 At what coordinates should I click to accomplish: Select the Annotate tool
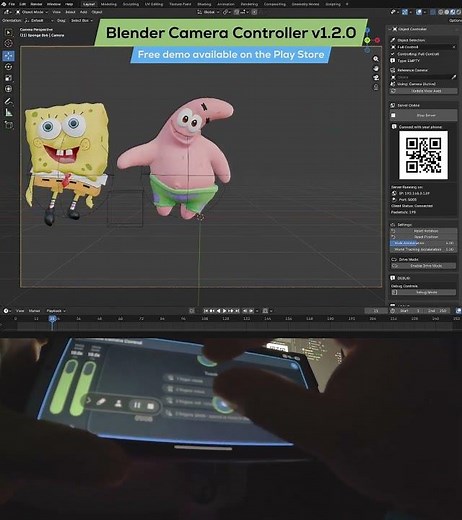coord(9,101)
